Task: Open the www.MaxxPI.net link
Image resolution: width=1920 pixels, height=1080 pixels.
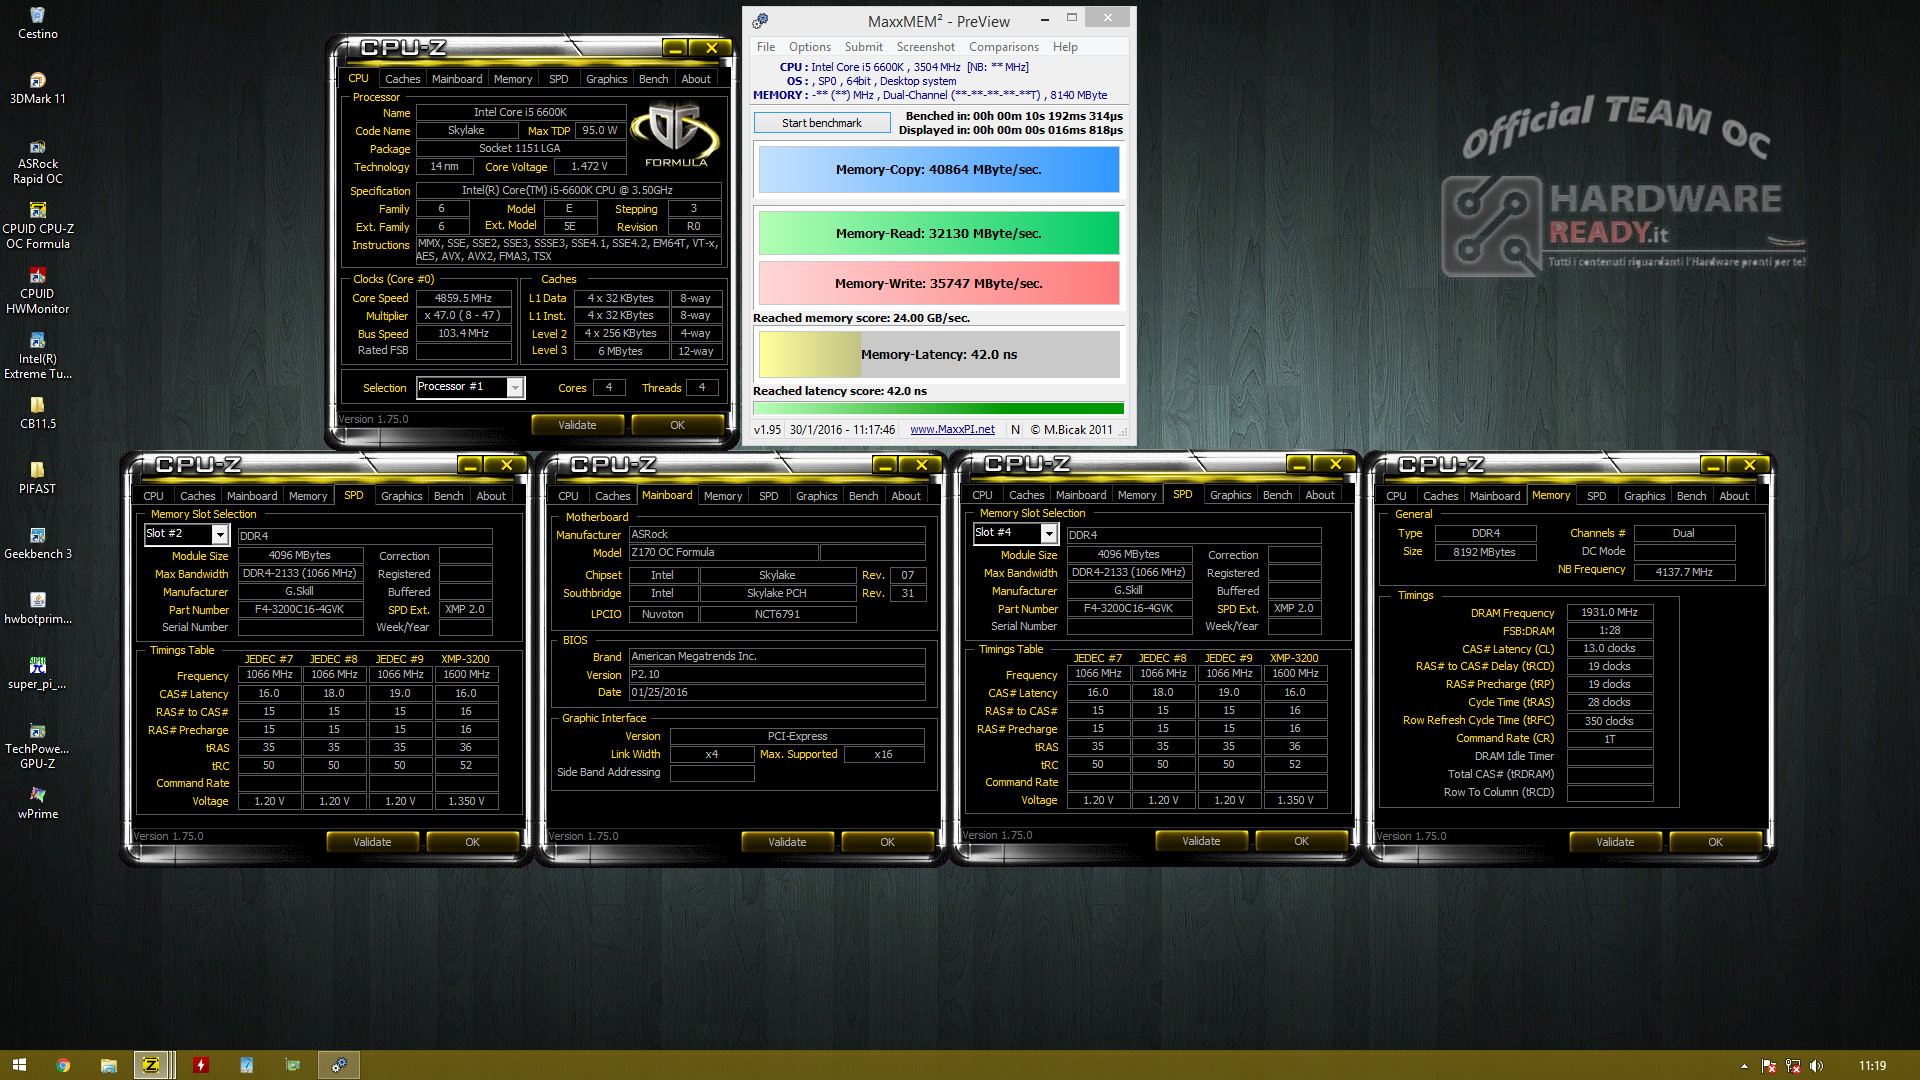Action: click(x=952, y=430)
